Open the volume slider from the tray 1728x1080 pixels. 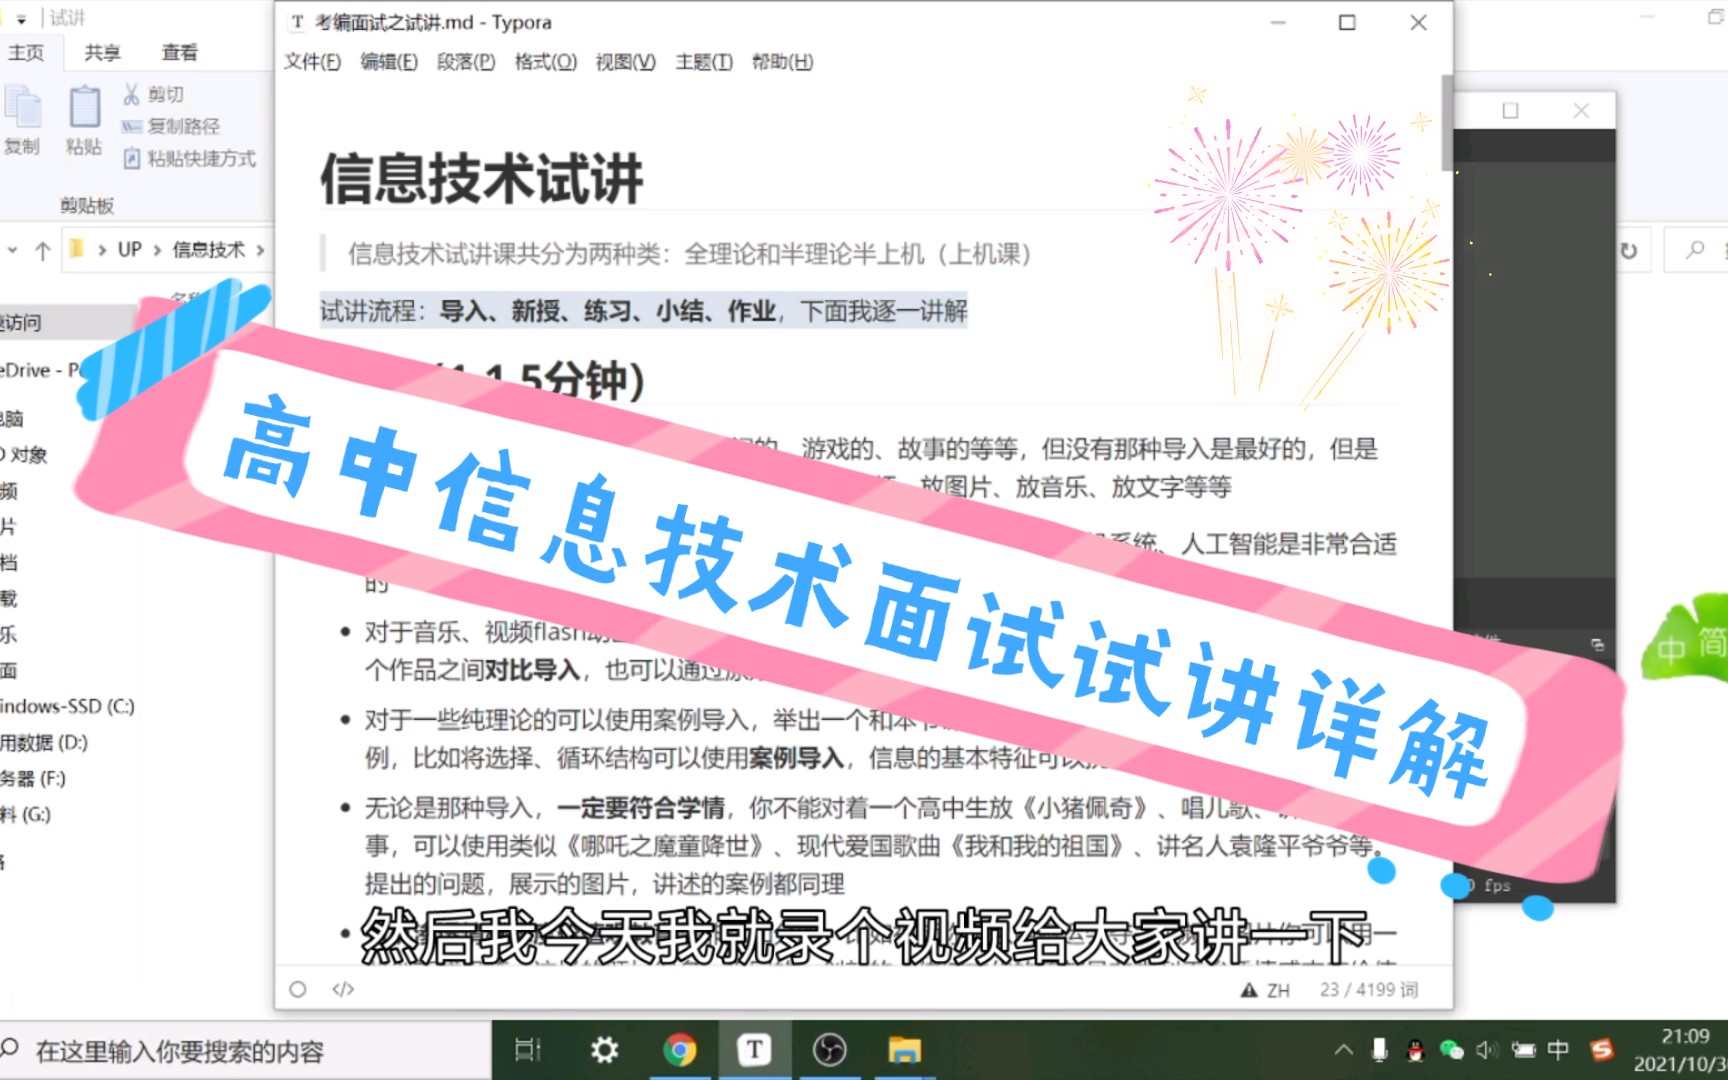click(1487, 1050)
